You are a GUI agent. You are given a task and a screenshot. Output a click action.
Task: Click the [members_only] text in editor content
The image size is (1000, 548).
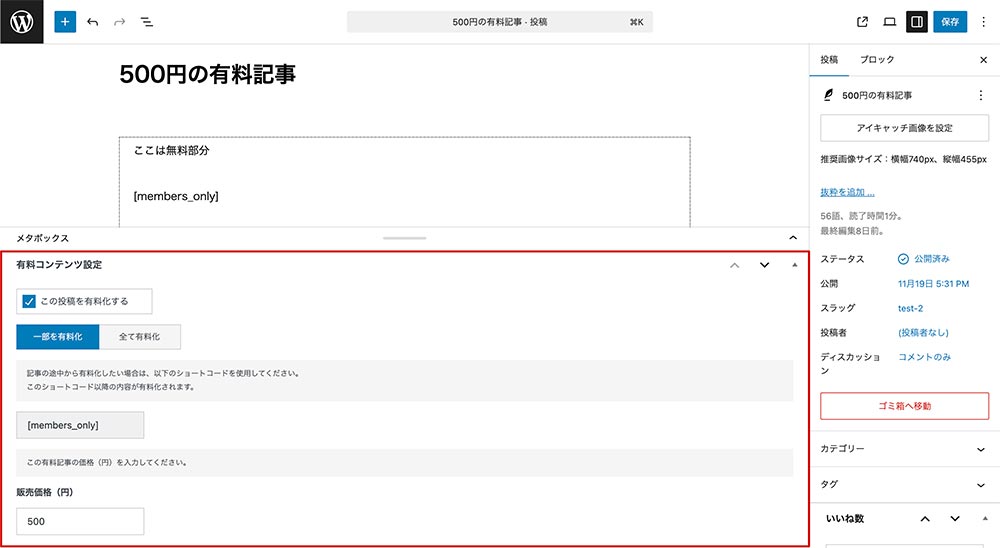[x=176, y=196]
